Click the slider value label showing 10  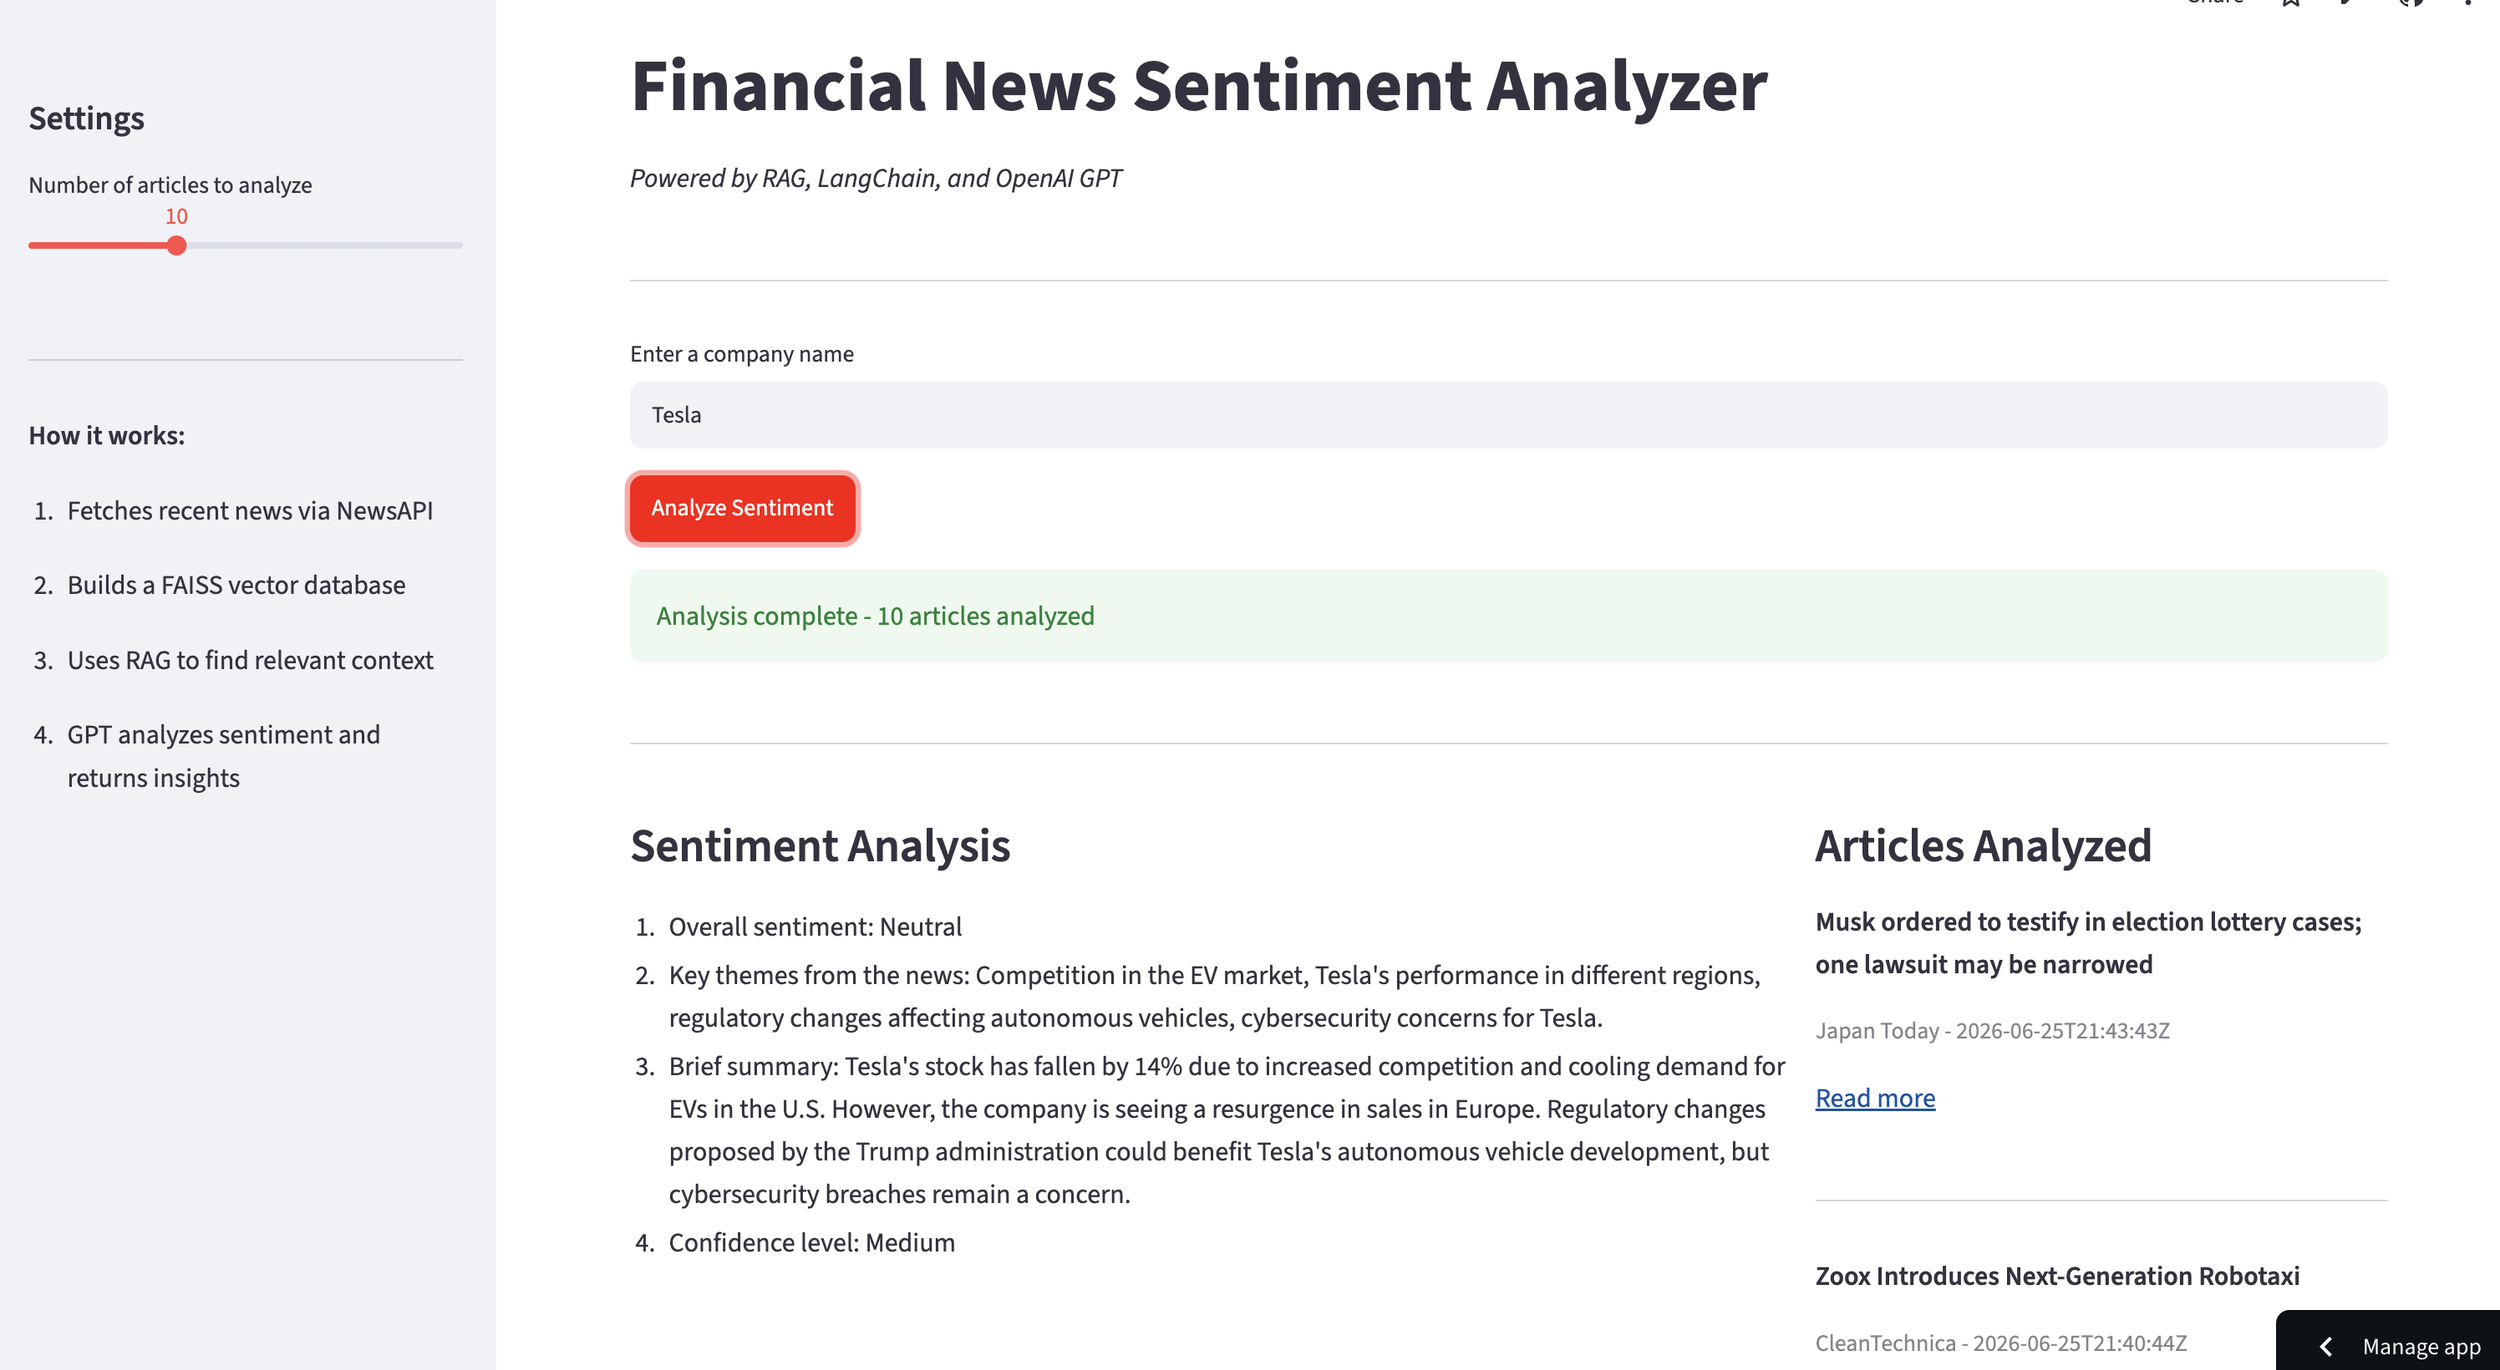coord(177,216)
